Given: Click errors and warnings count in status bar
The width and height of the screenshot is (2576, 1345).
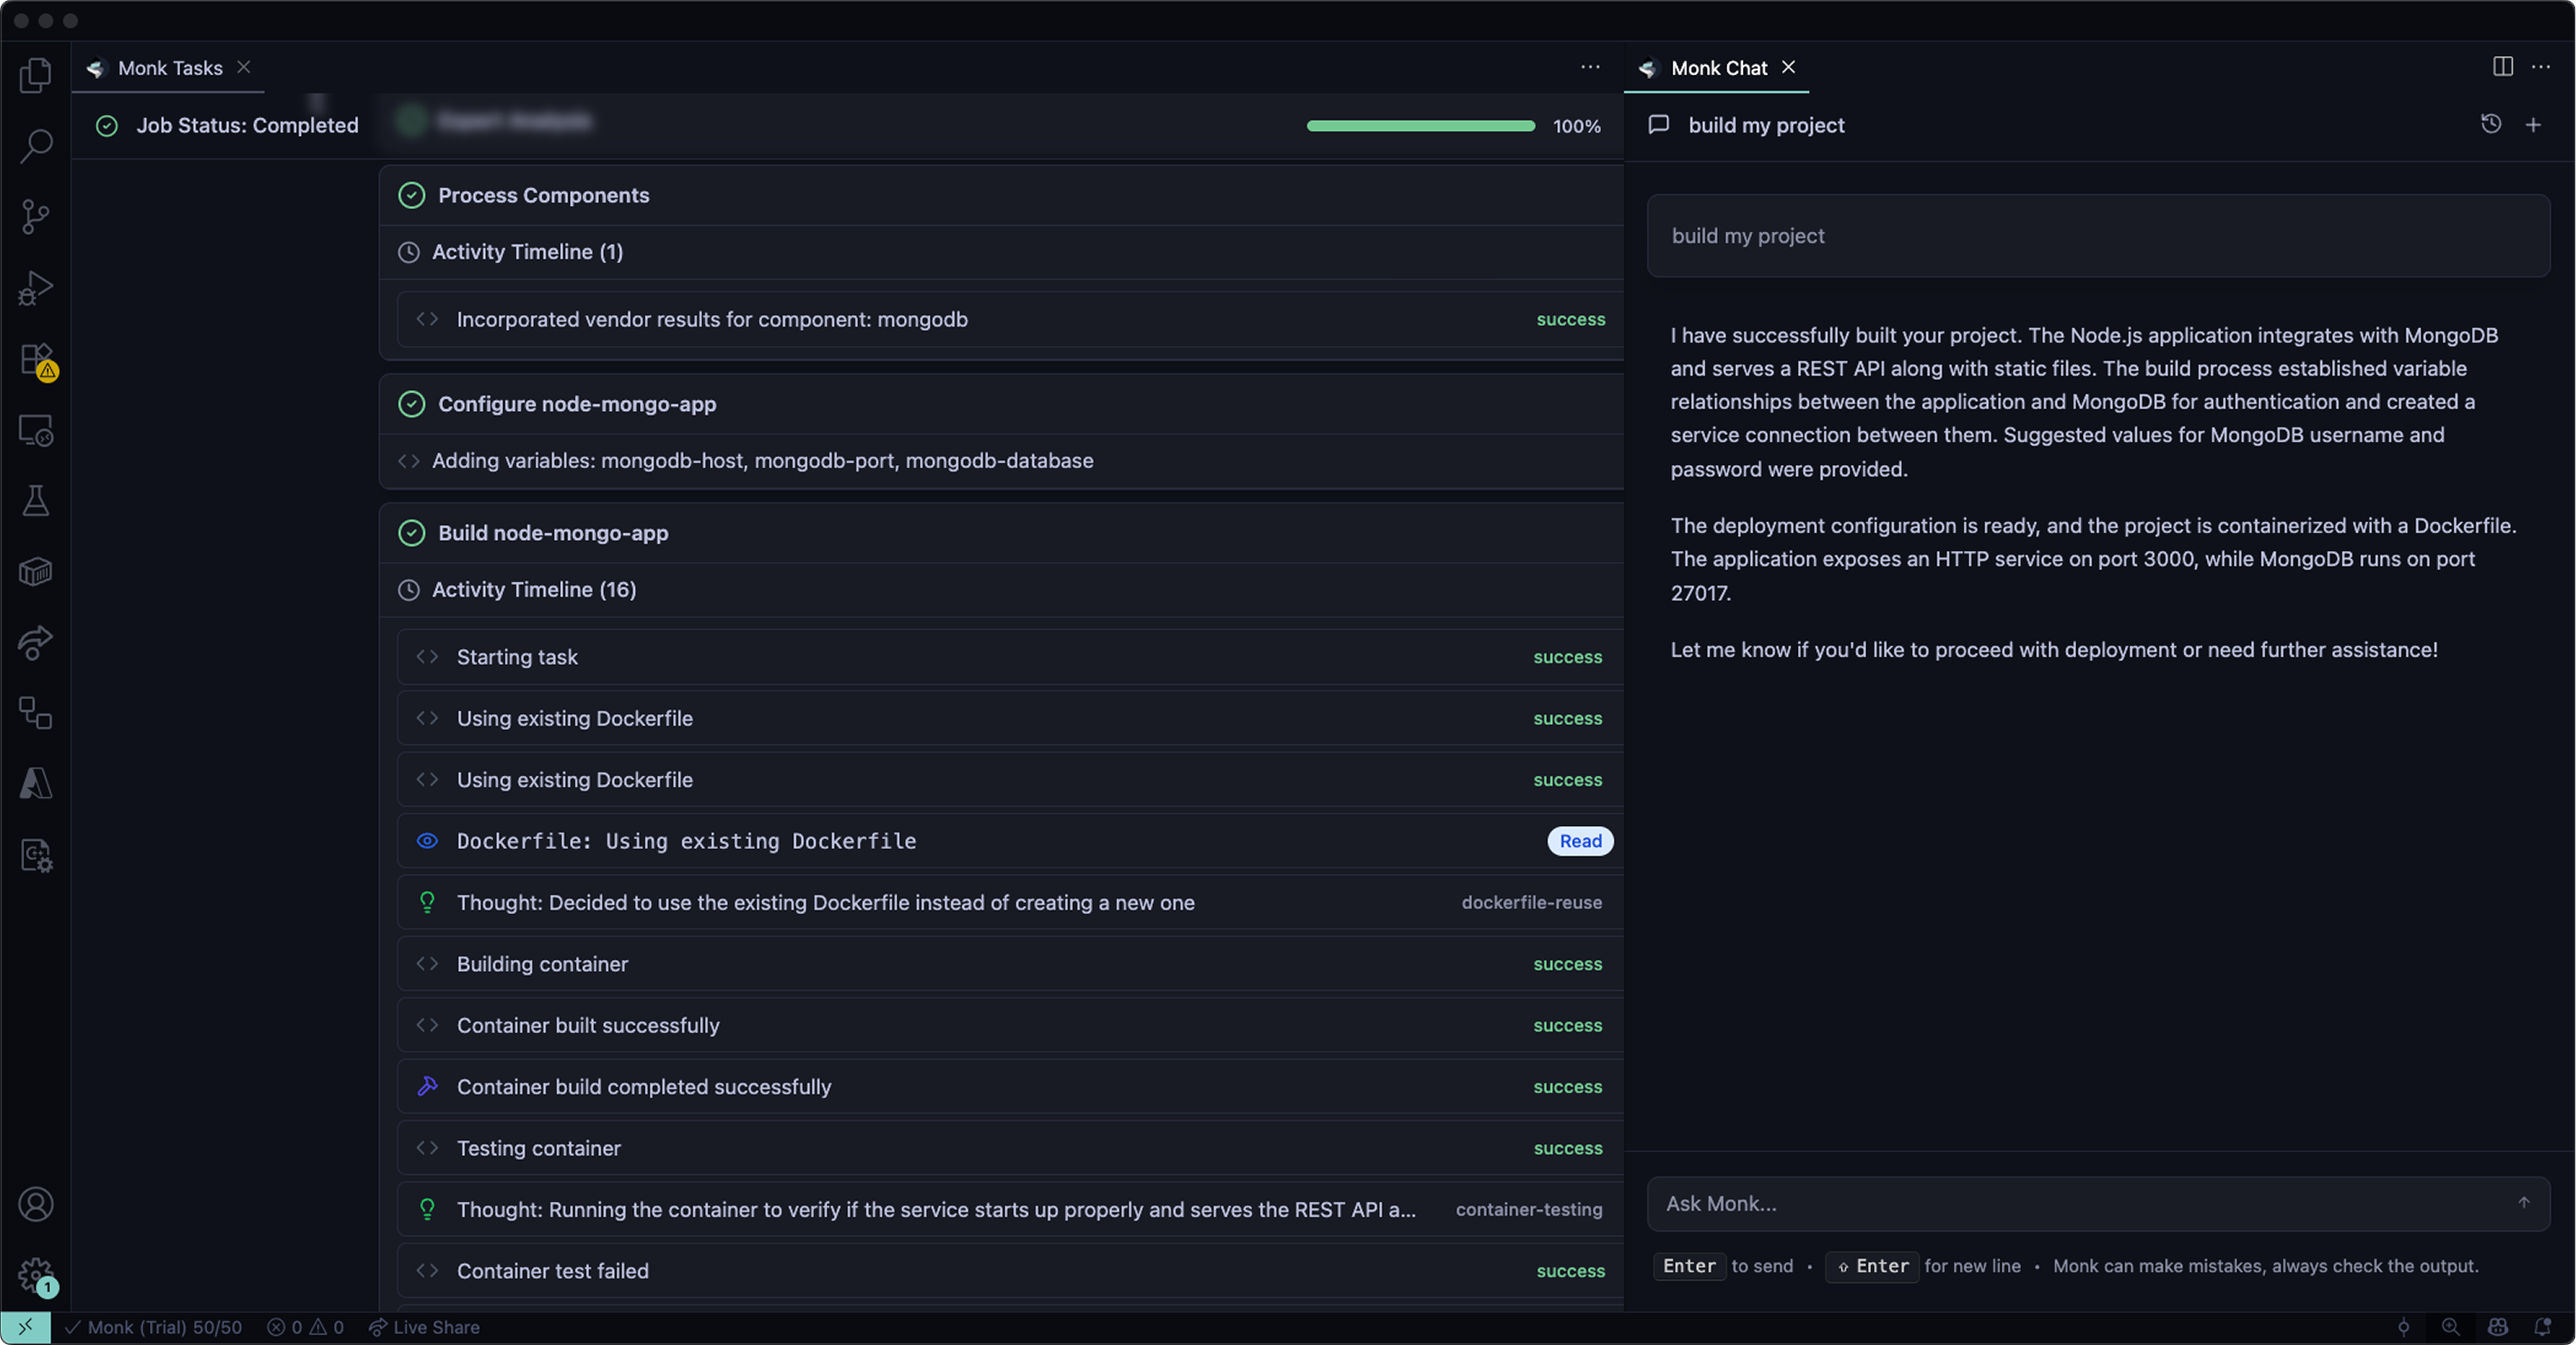Looking at the screenshot, I should click(x=306, y=1327).
